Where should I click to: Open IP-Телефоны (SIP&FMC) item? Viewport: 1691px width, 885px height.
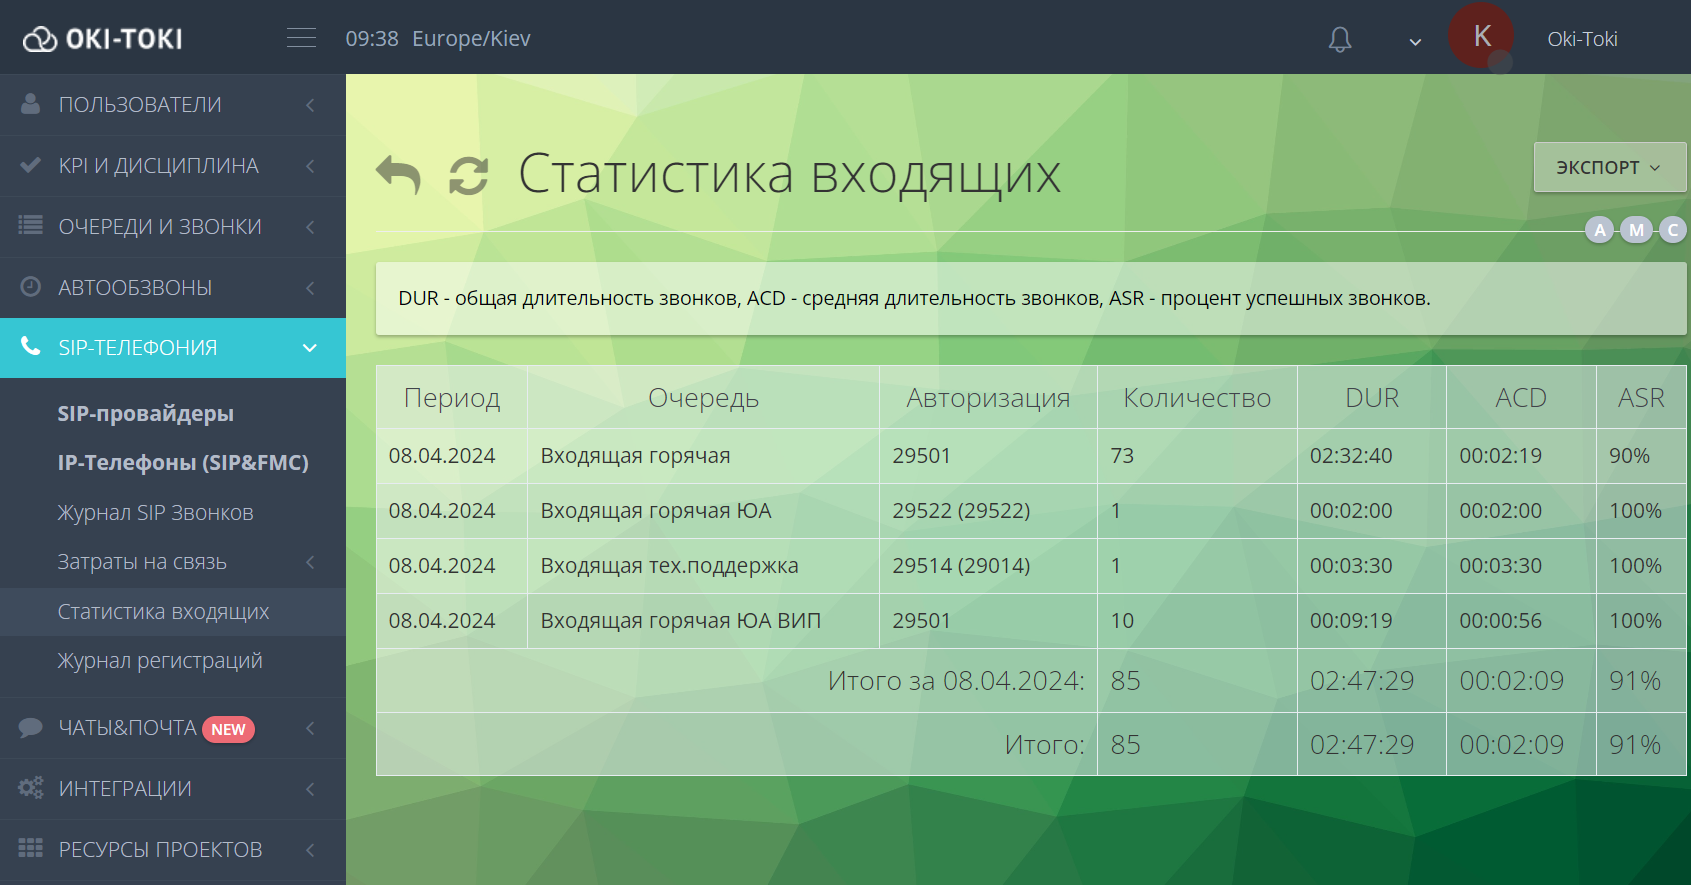coord(183,463)
